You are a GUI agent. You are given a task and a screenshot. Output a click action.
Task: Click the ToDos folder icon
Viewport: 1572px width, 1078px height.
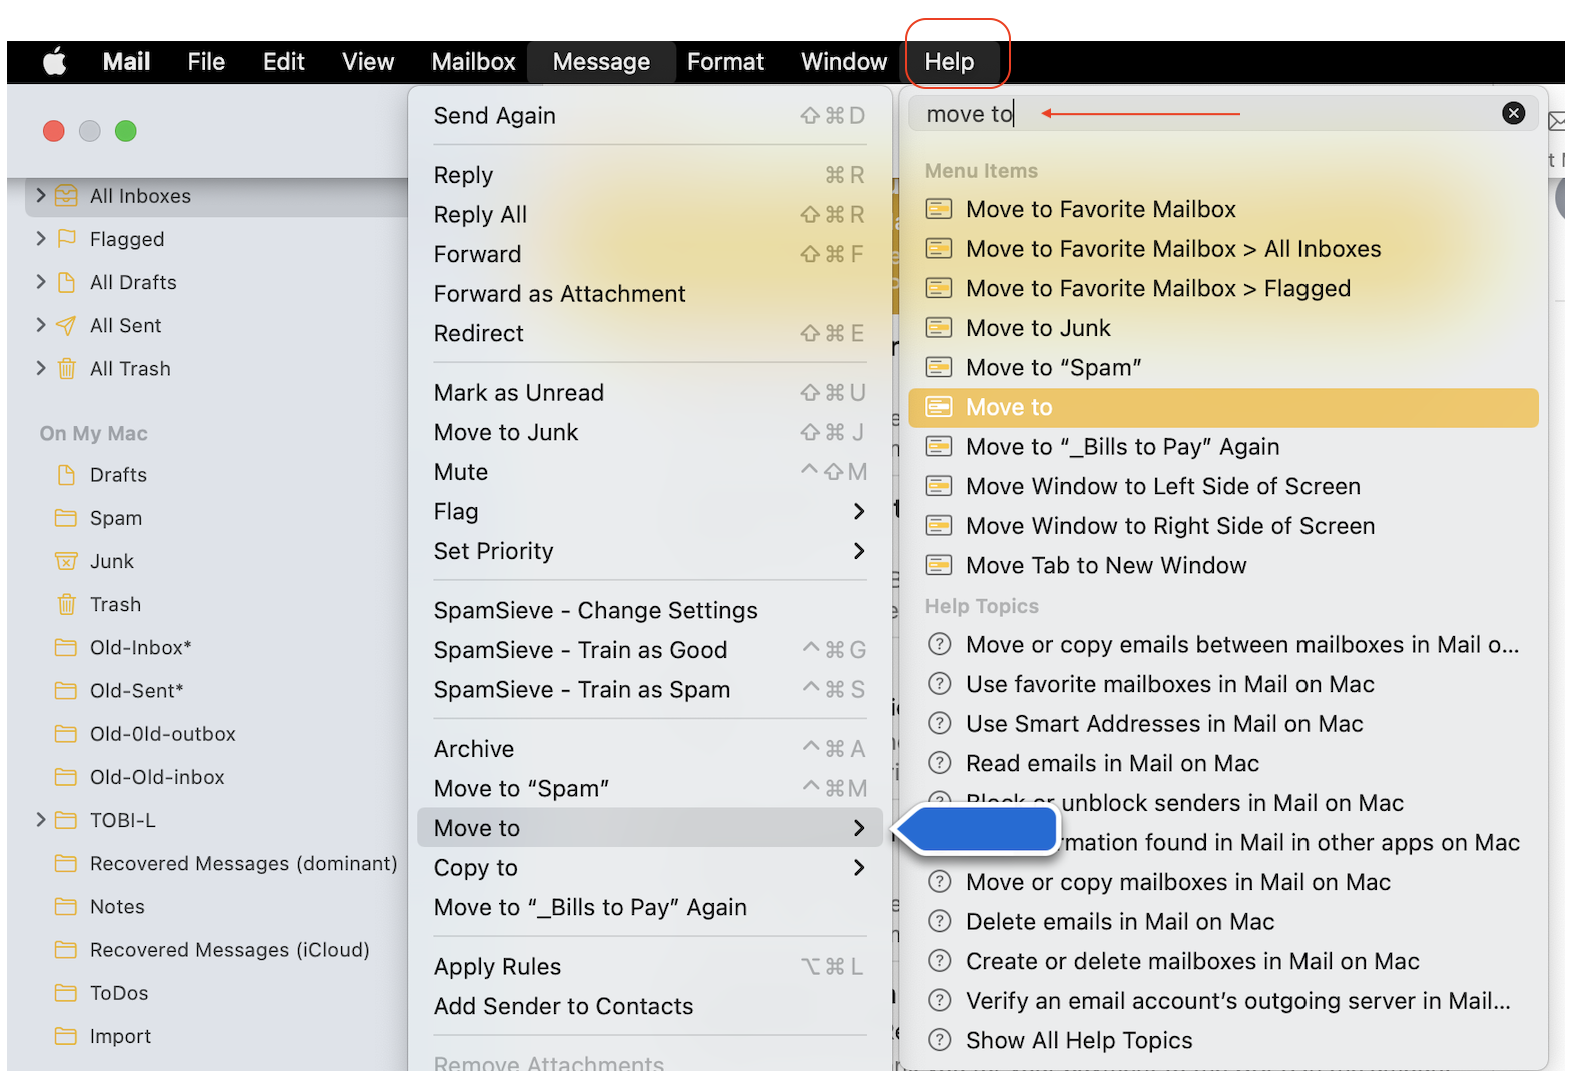(x=66, y=992)
